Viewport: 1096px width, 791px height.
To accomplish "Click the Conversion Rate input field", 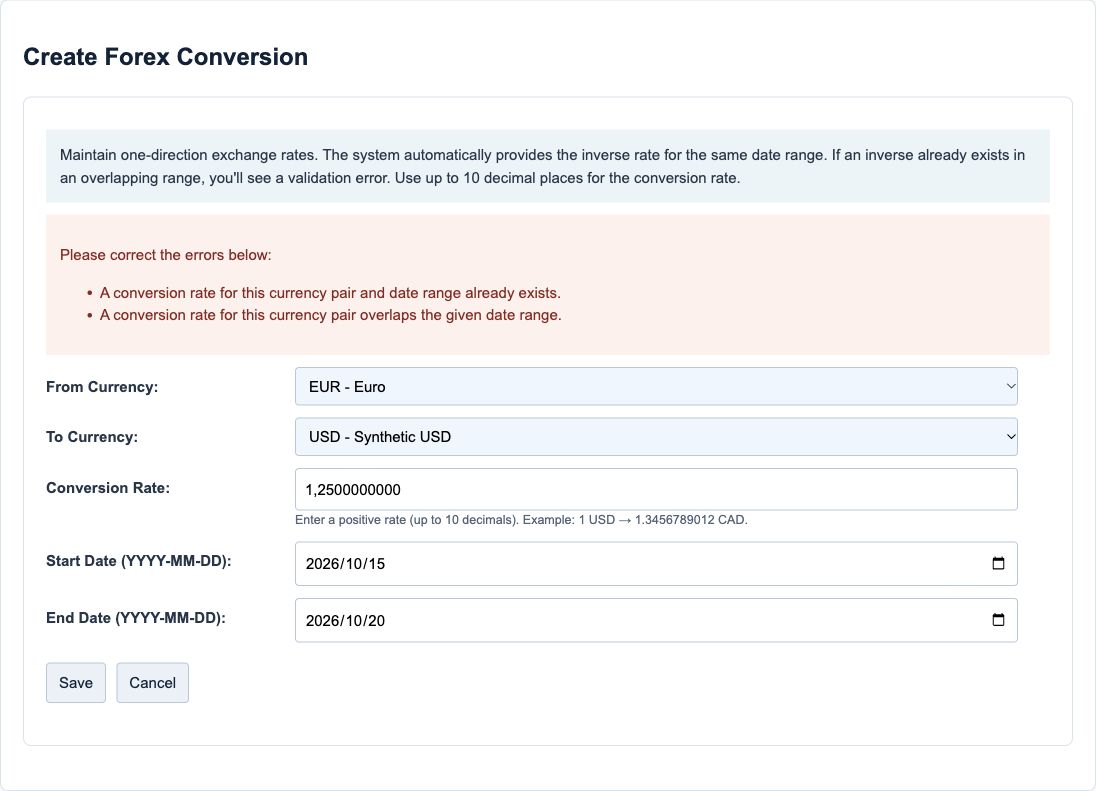I will click(x=656, y=489).
